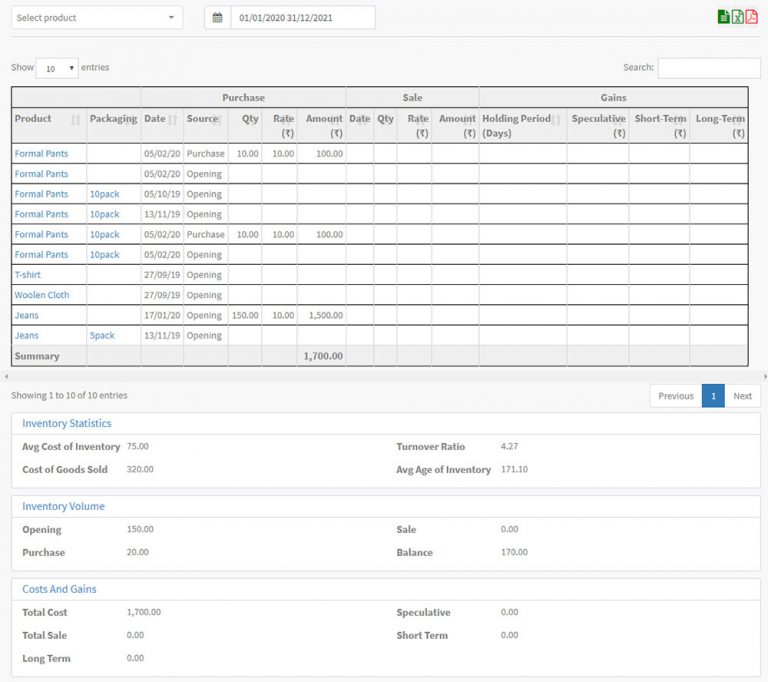This screenshot has height=682, width=768.
Task: Click into the Search input box
Action: click(708, 68)
